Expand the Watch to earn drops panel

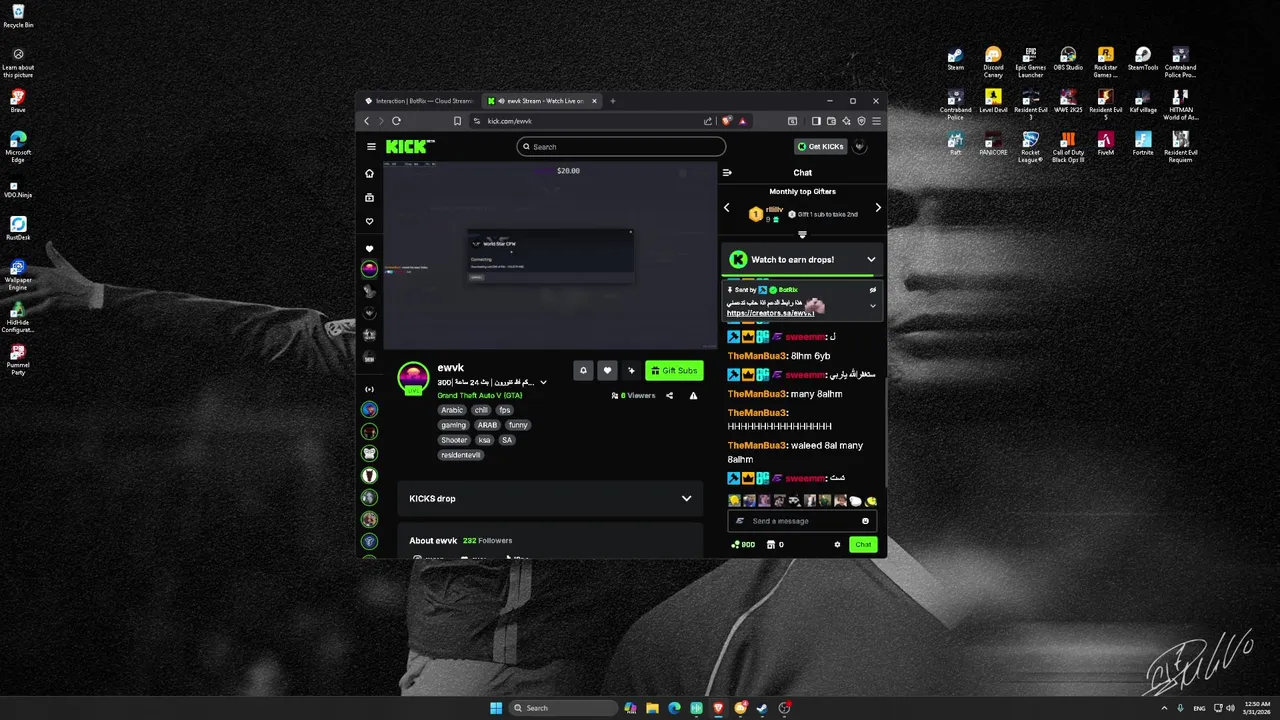tap(871, 259)
